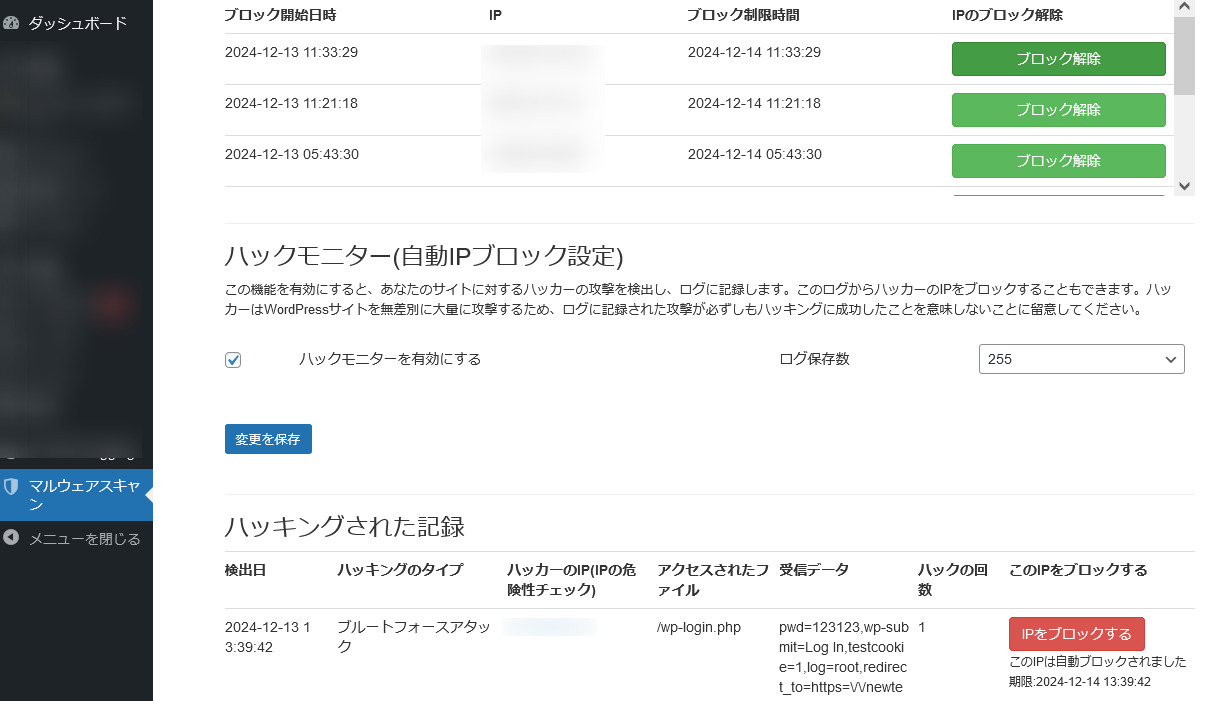Unblock the IP blocked at 05:43:30
The height and width of the screenshot is (701, 1226).
(x=1058, y=161)
